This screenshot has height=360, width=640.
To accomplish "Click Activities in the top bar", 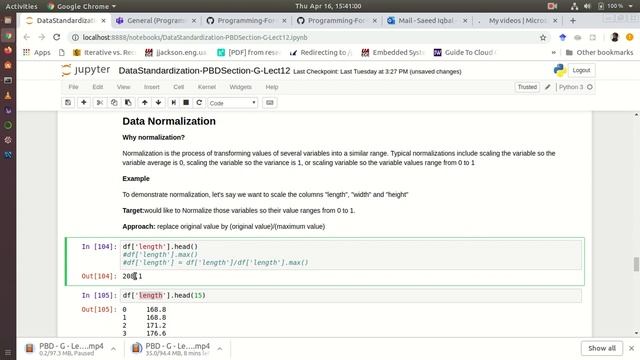I will click(21, 6).
